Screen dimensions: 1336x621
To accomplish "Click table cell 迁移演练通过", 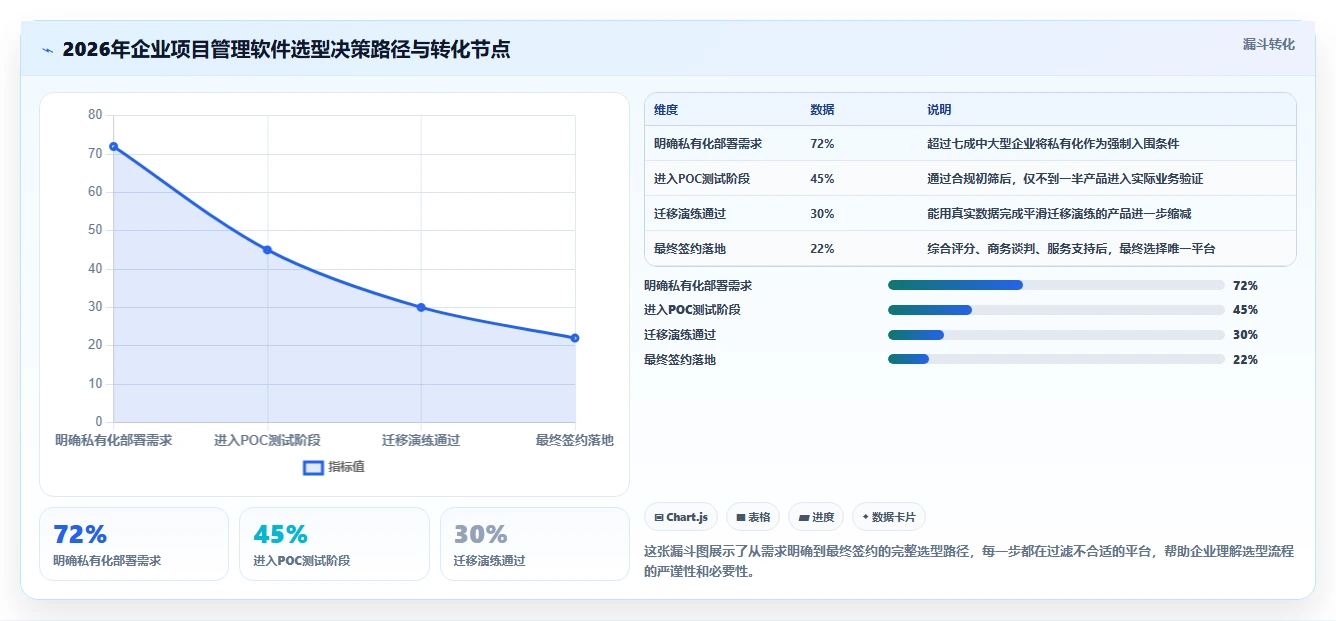I will (x=690, y=214).
